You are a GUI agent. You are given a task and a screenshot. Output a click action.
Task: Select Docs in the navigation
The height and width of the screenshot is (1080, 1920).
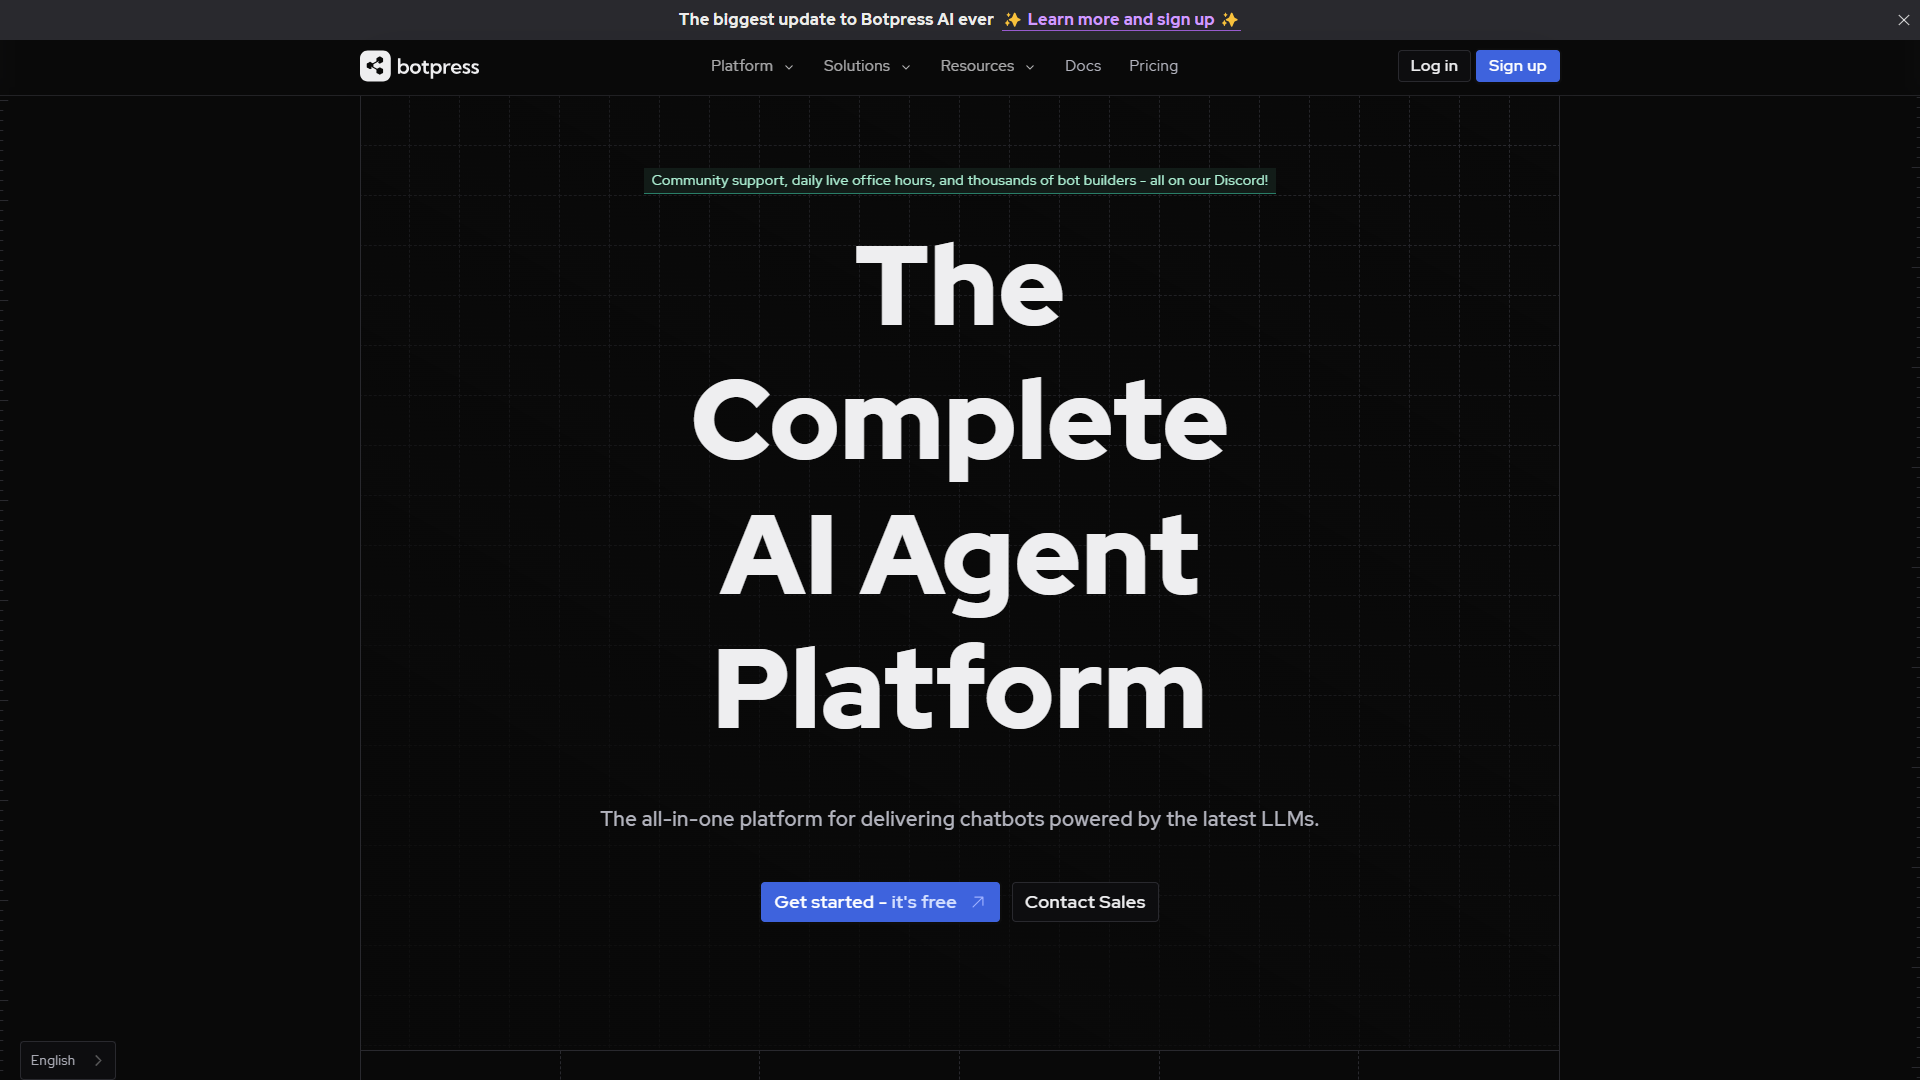pos(1083,66)
